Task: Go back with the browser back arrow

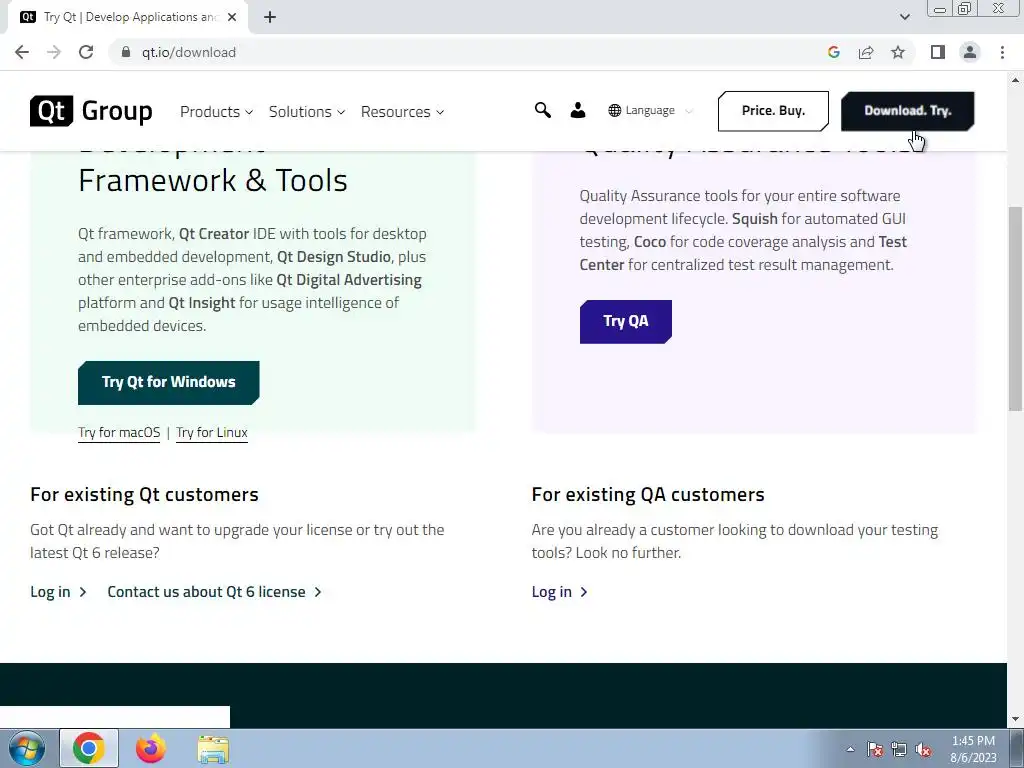Action: [x=22, y=52]
